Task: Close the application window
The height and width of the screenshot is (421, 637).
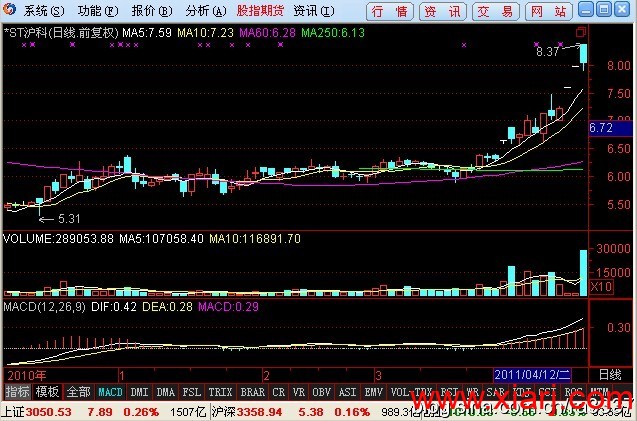Action: 622,10
